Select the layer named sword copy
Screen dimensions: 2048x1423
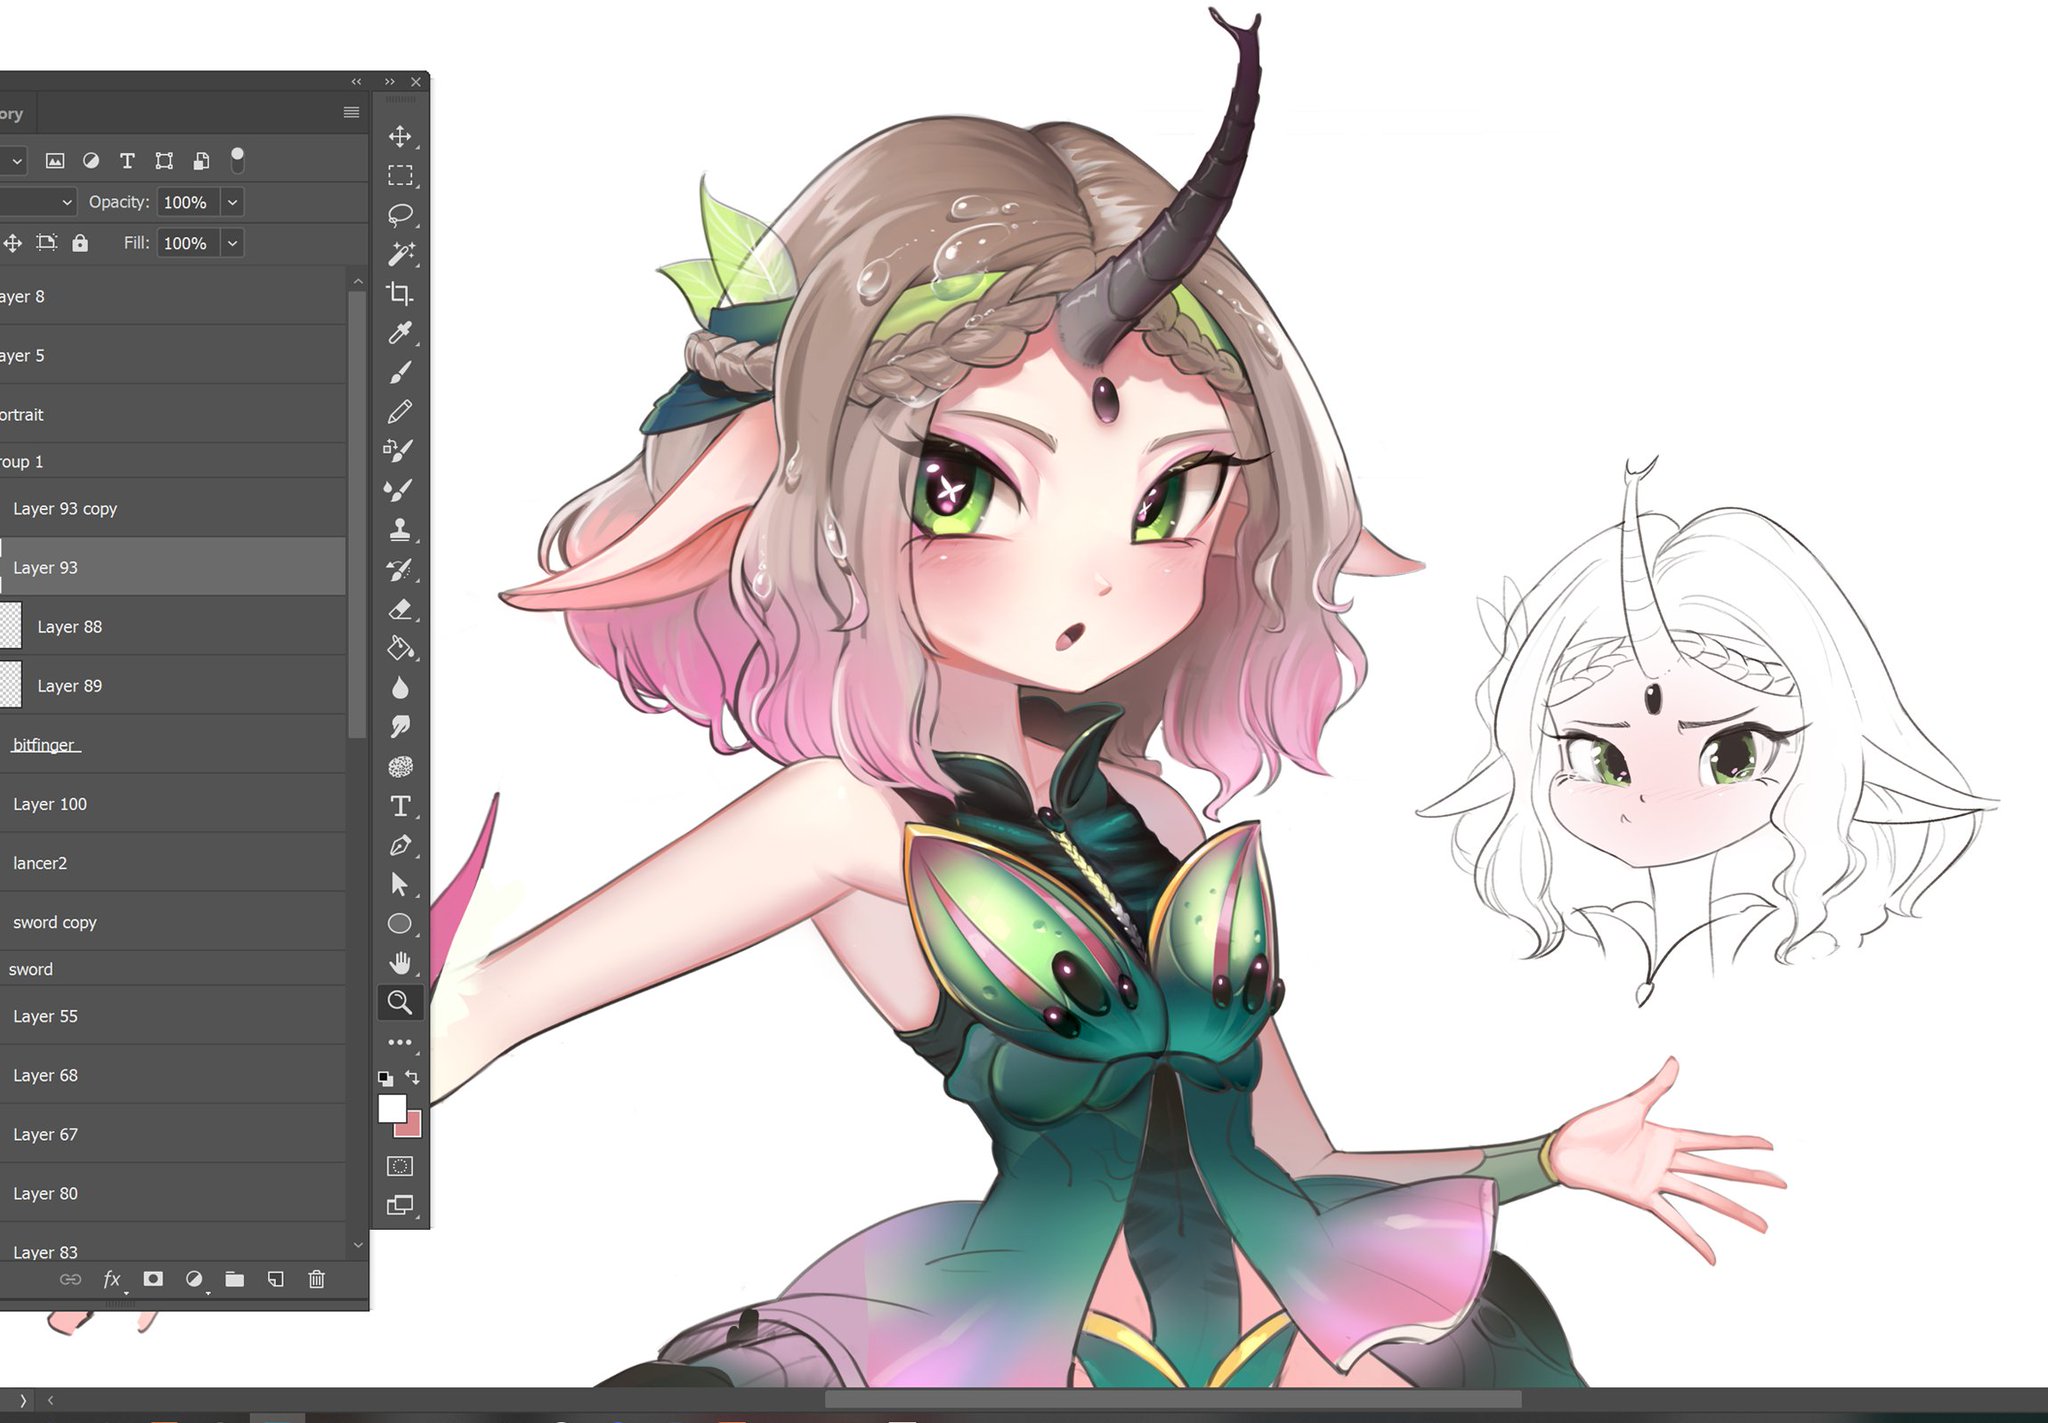point(56,921)
